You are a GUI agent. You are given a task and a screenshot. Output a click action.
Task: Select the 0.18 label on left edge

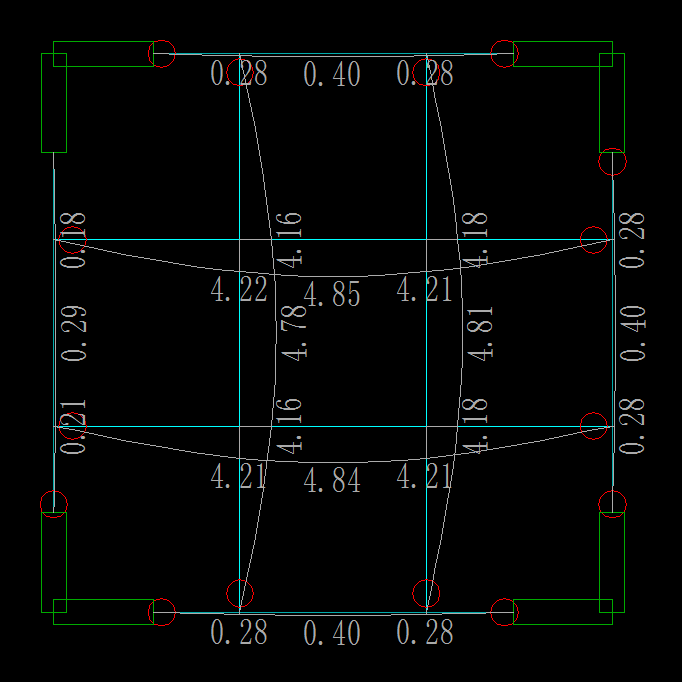(x=73, y=240)
